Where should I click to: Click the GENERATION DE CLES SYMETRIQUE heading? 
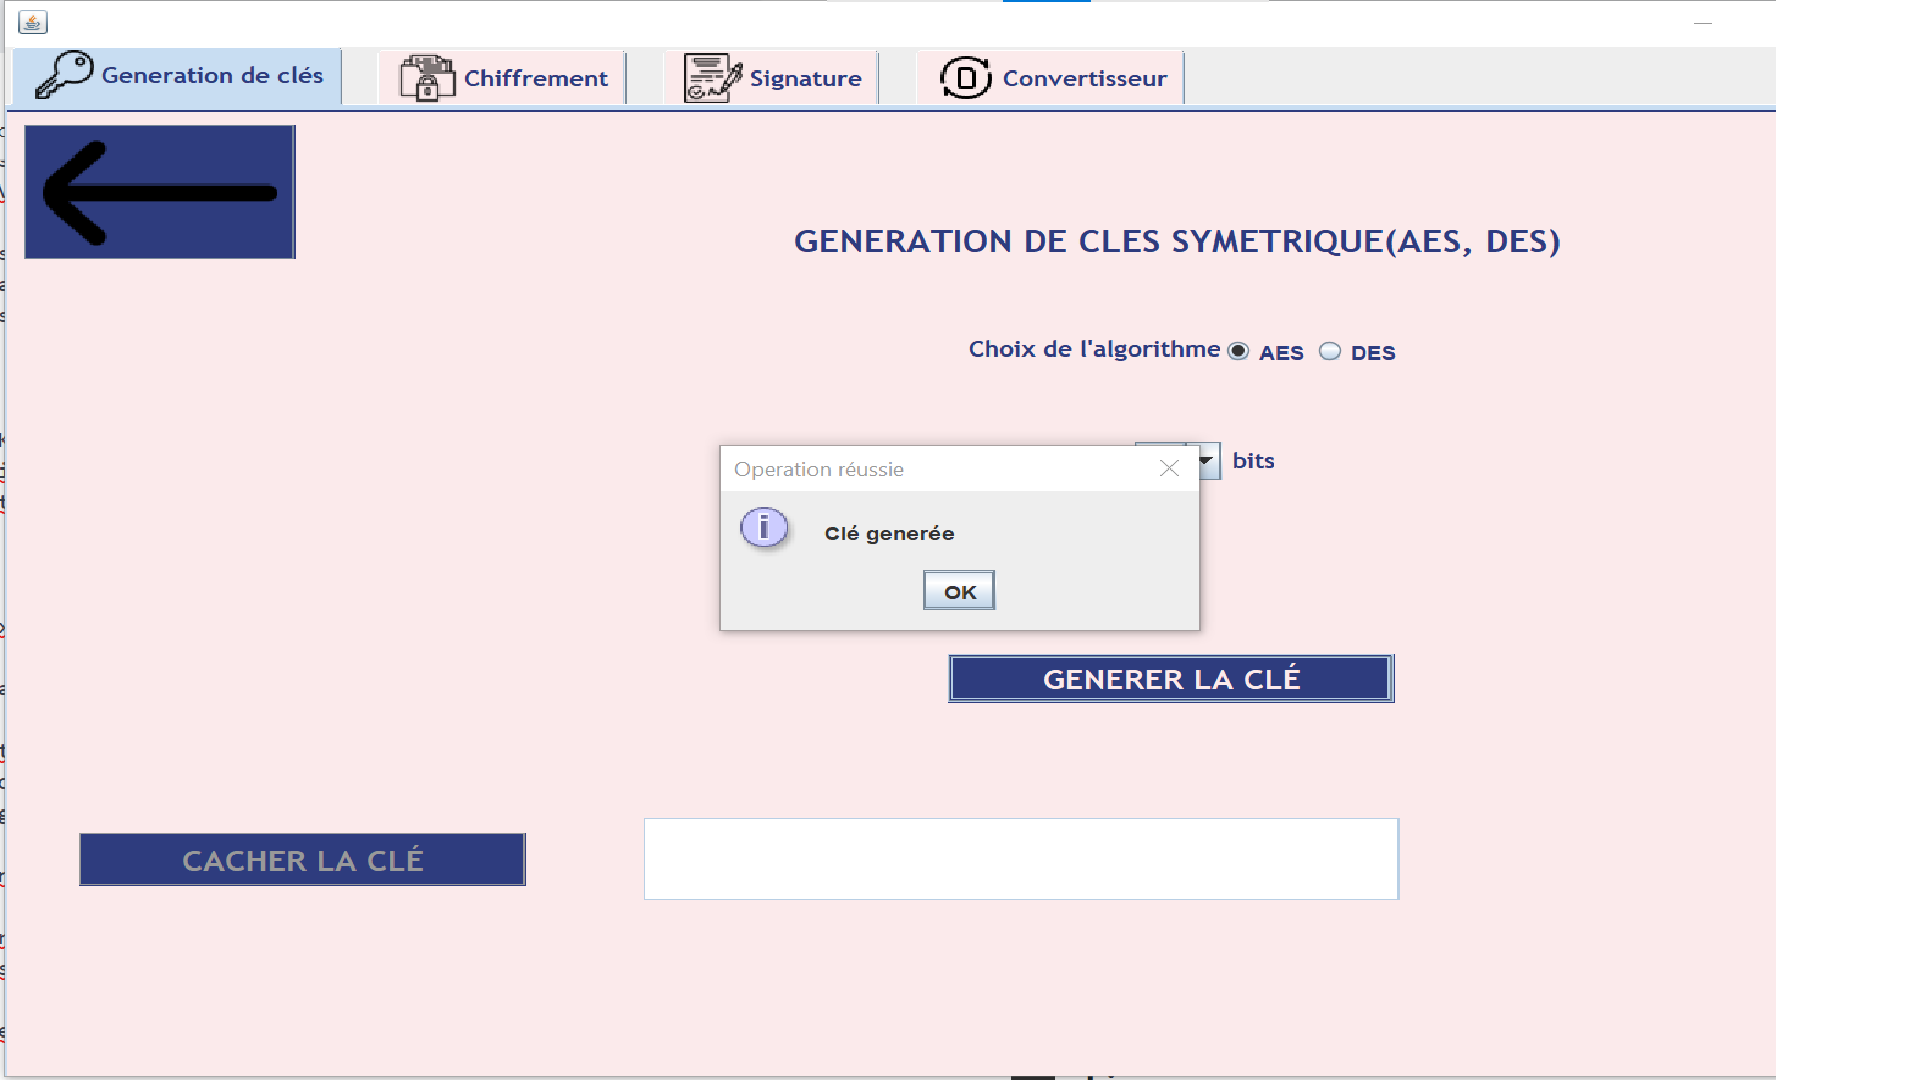pyautogui.click(x=1177, y=241)
